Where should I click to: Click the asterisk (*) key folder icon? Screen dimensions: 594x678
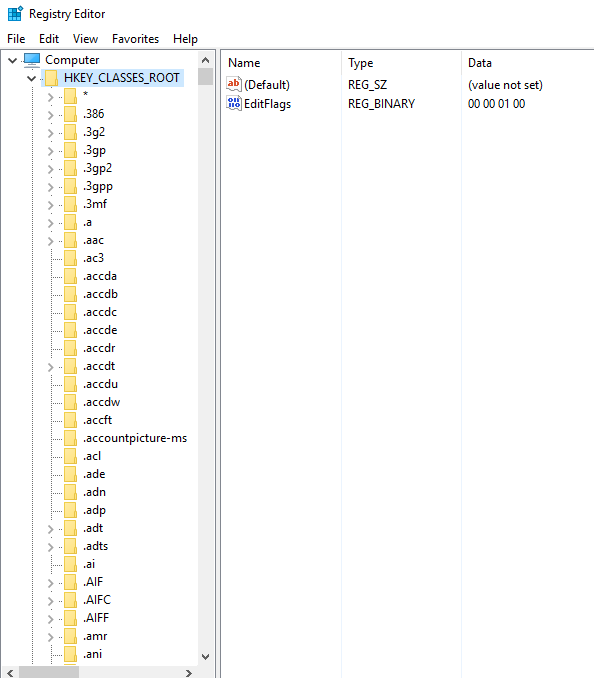[x=70, y=96]
